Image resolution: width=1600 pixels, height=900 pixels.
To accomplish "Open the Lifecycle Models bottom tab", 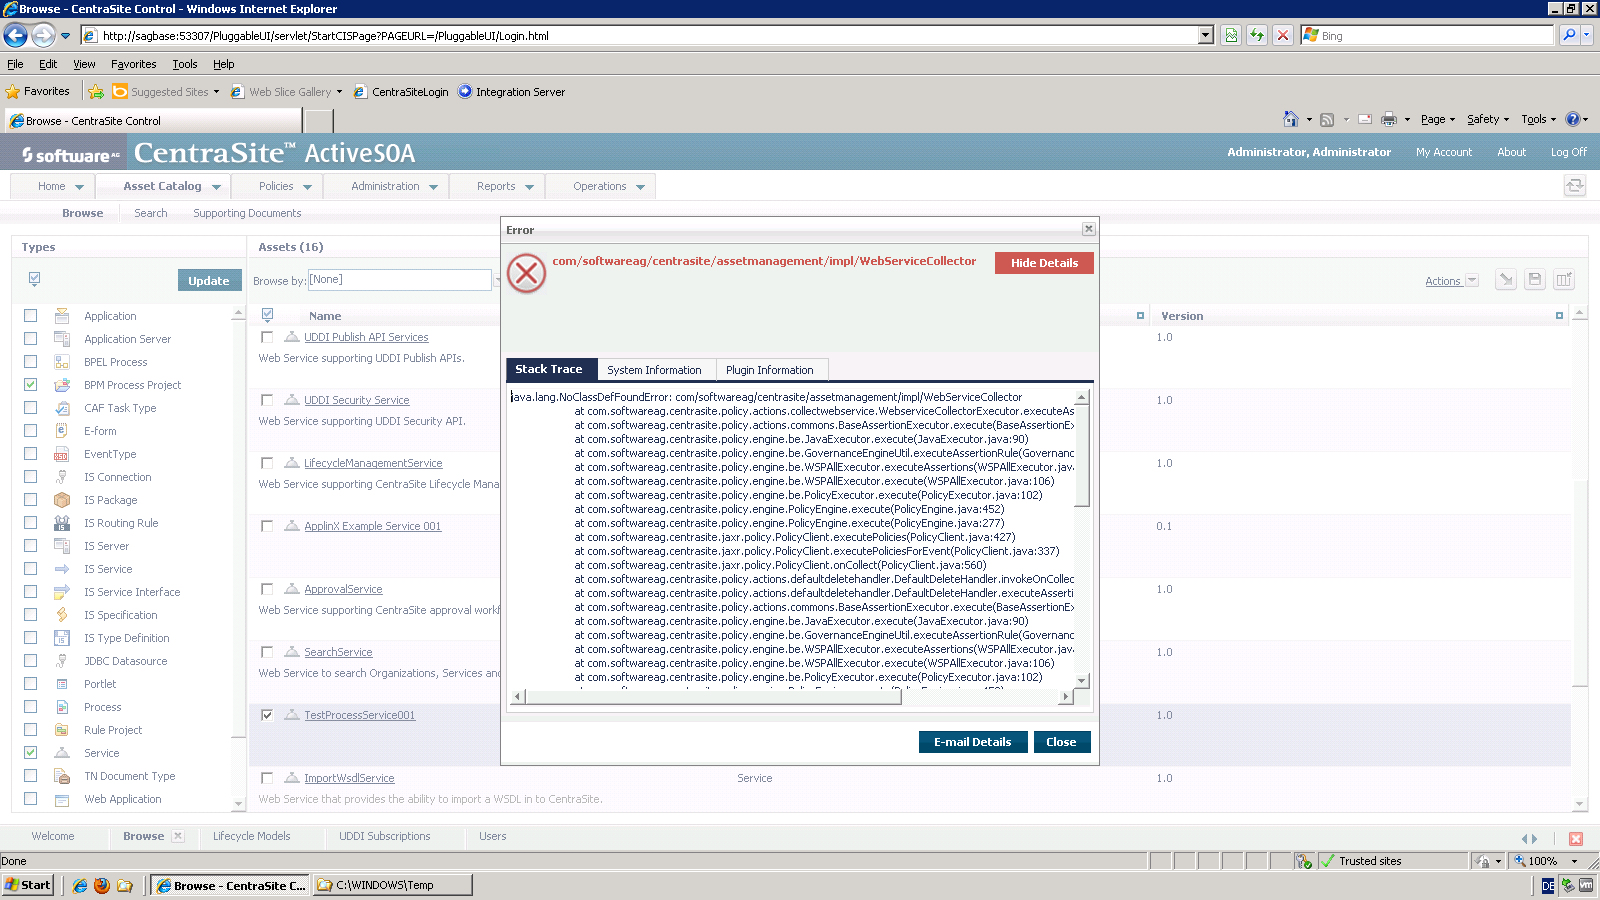I will [251, 836].
